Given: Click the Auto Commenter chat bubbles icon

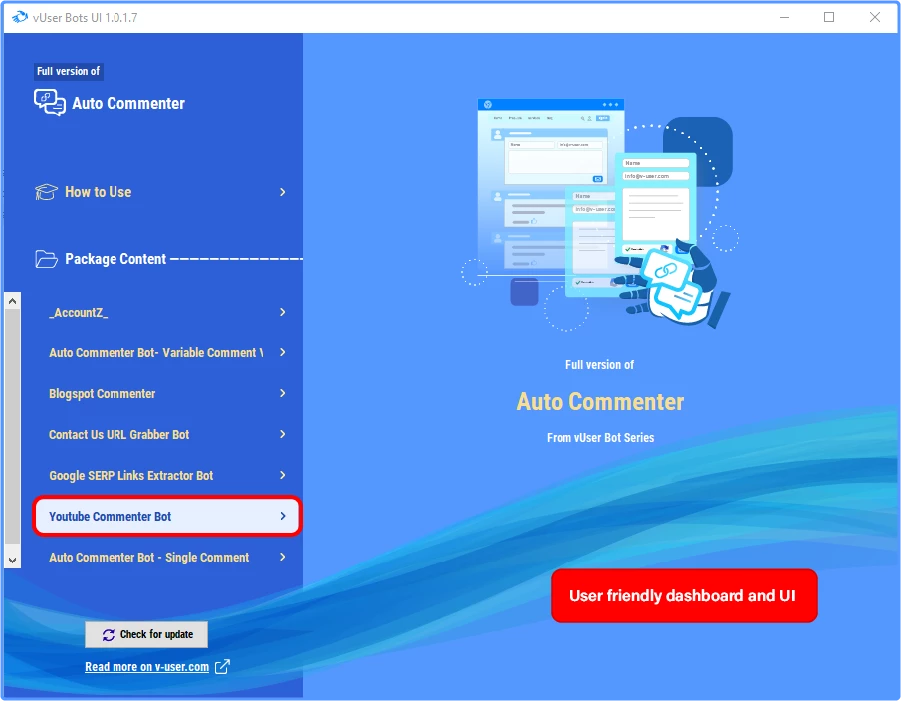Looking at the screenshot, I should [x=50, y=103].
